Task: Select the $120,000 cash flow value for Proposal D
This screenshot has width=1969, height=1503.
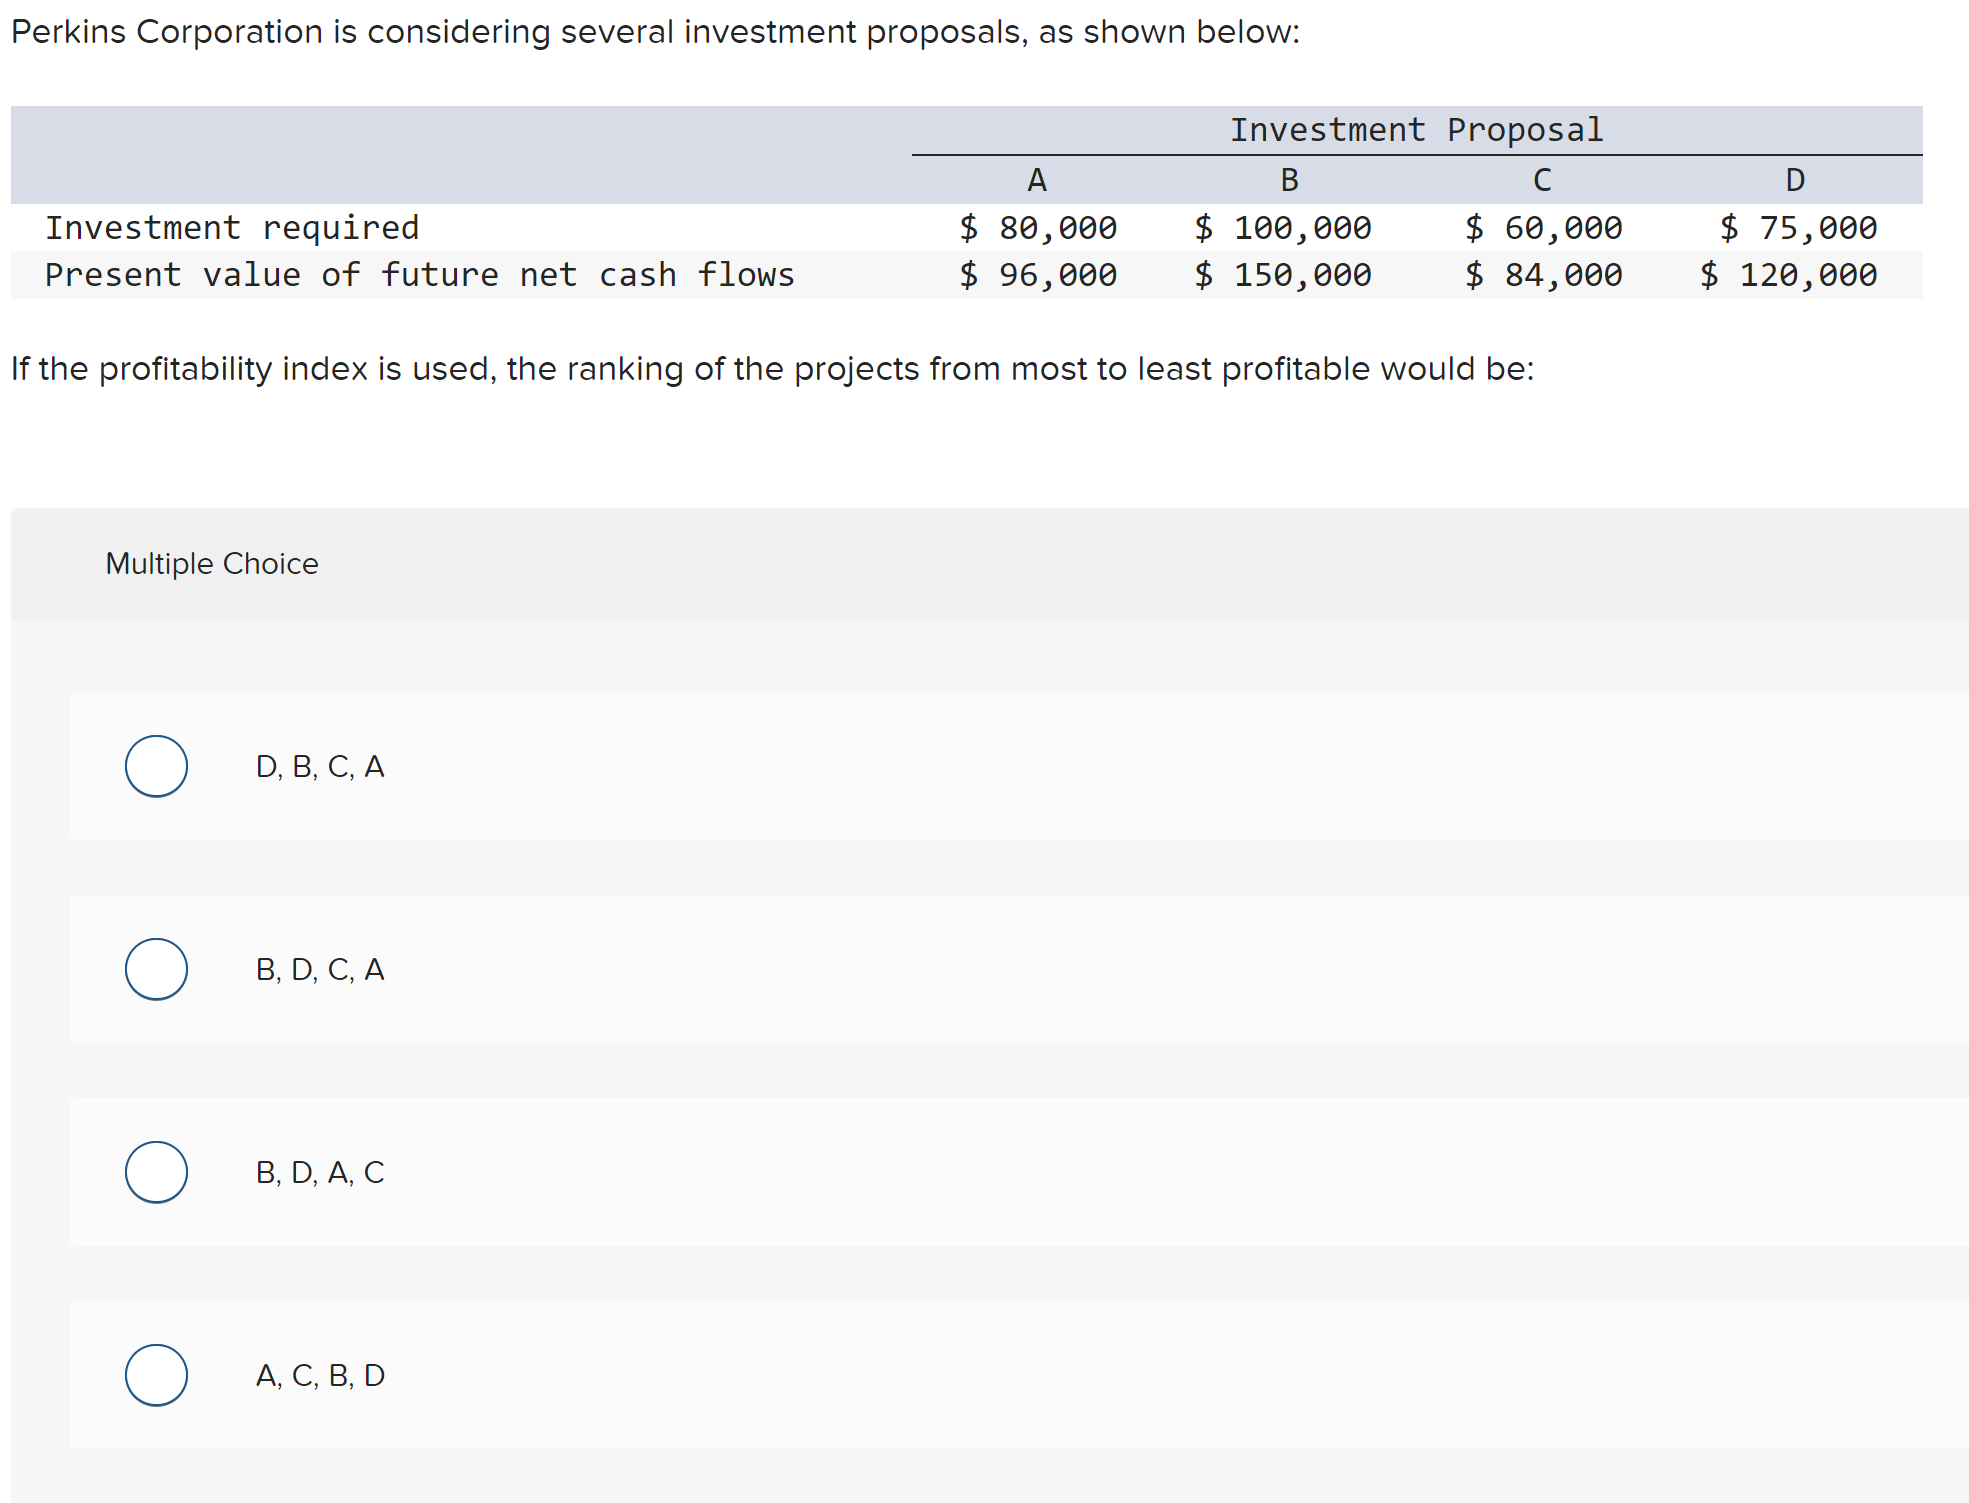Action: 1788,275
